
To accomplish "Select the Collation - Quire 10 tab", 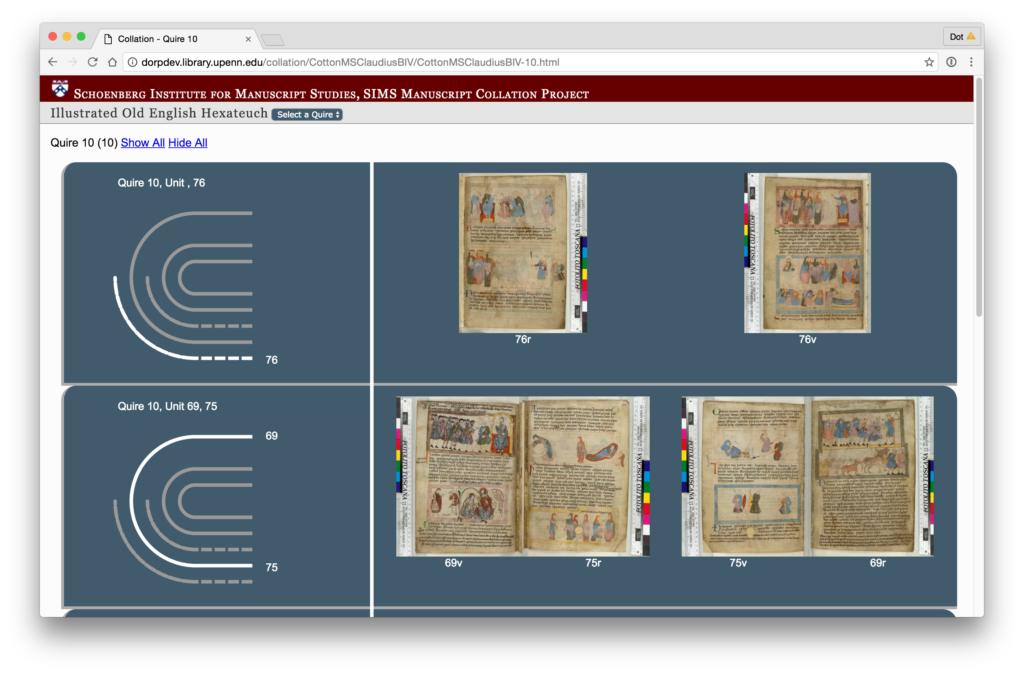I will (176, 39).
